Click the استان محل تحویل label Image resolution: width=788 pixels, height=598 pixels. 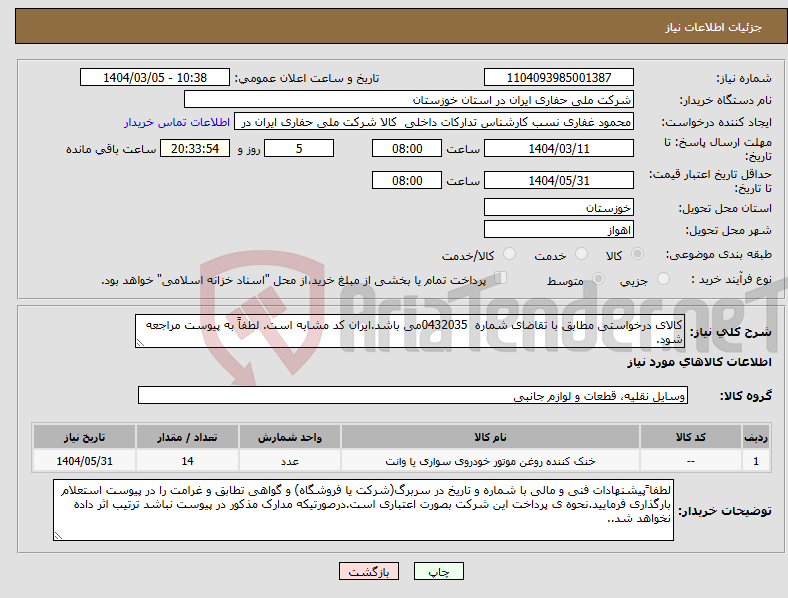(x=725, y=208)
